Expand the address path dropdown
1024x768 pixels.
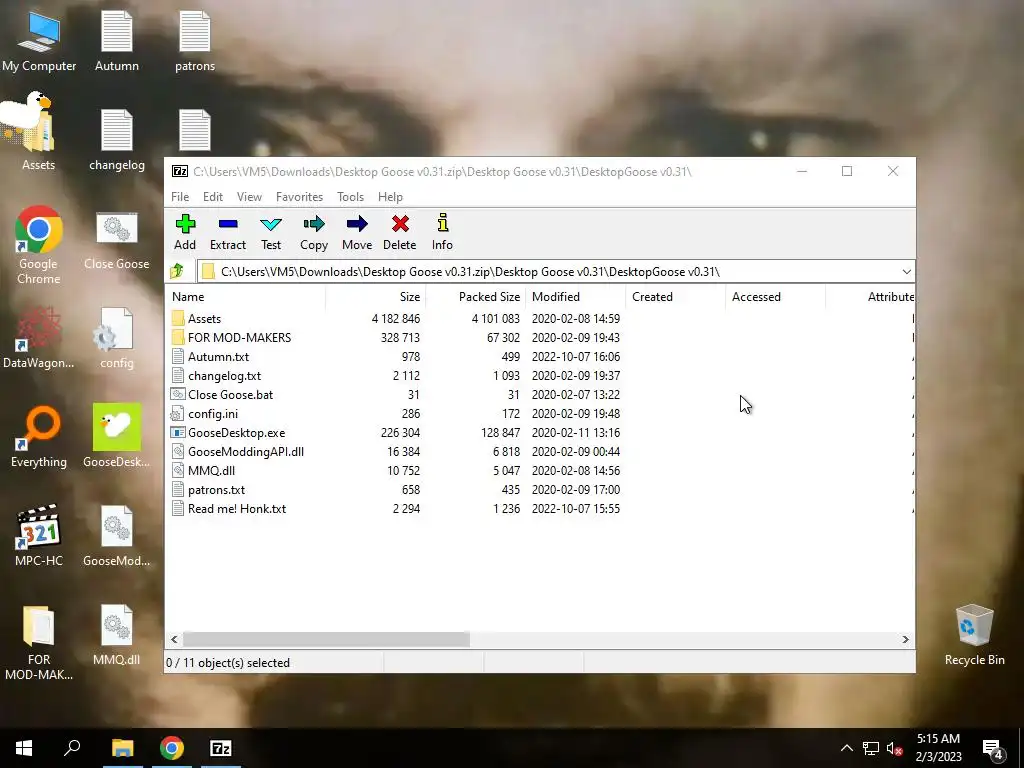click(x=906, y=272)
